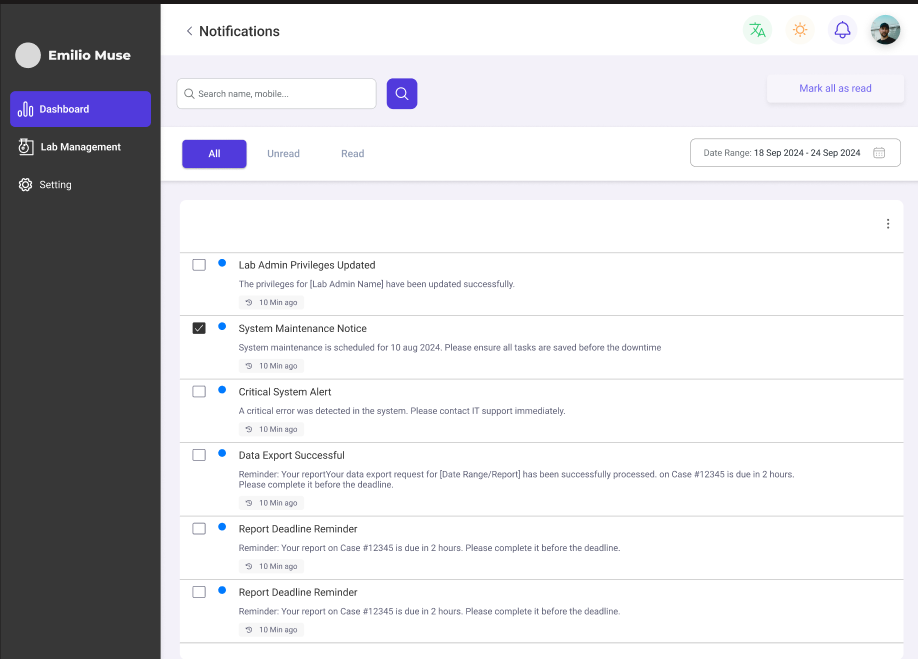Open the three-dot options menu
918x659 pixels.
887,224
